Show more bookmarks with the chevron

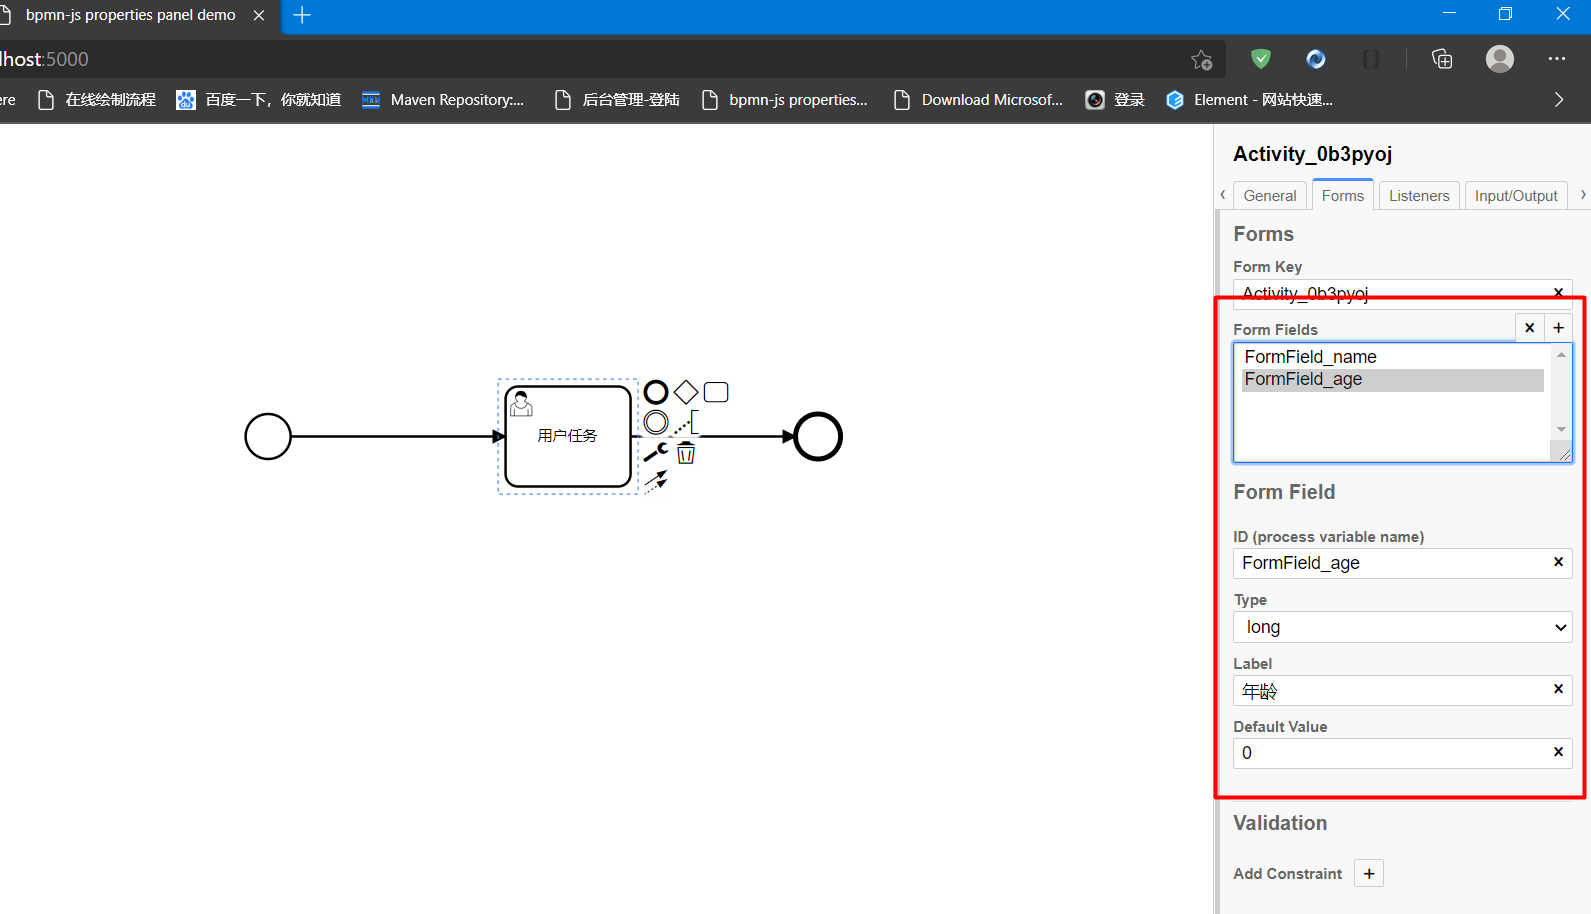pyautogui.click(x=1559, y=100)
